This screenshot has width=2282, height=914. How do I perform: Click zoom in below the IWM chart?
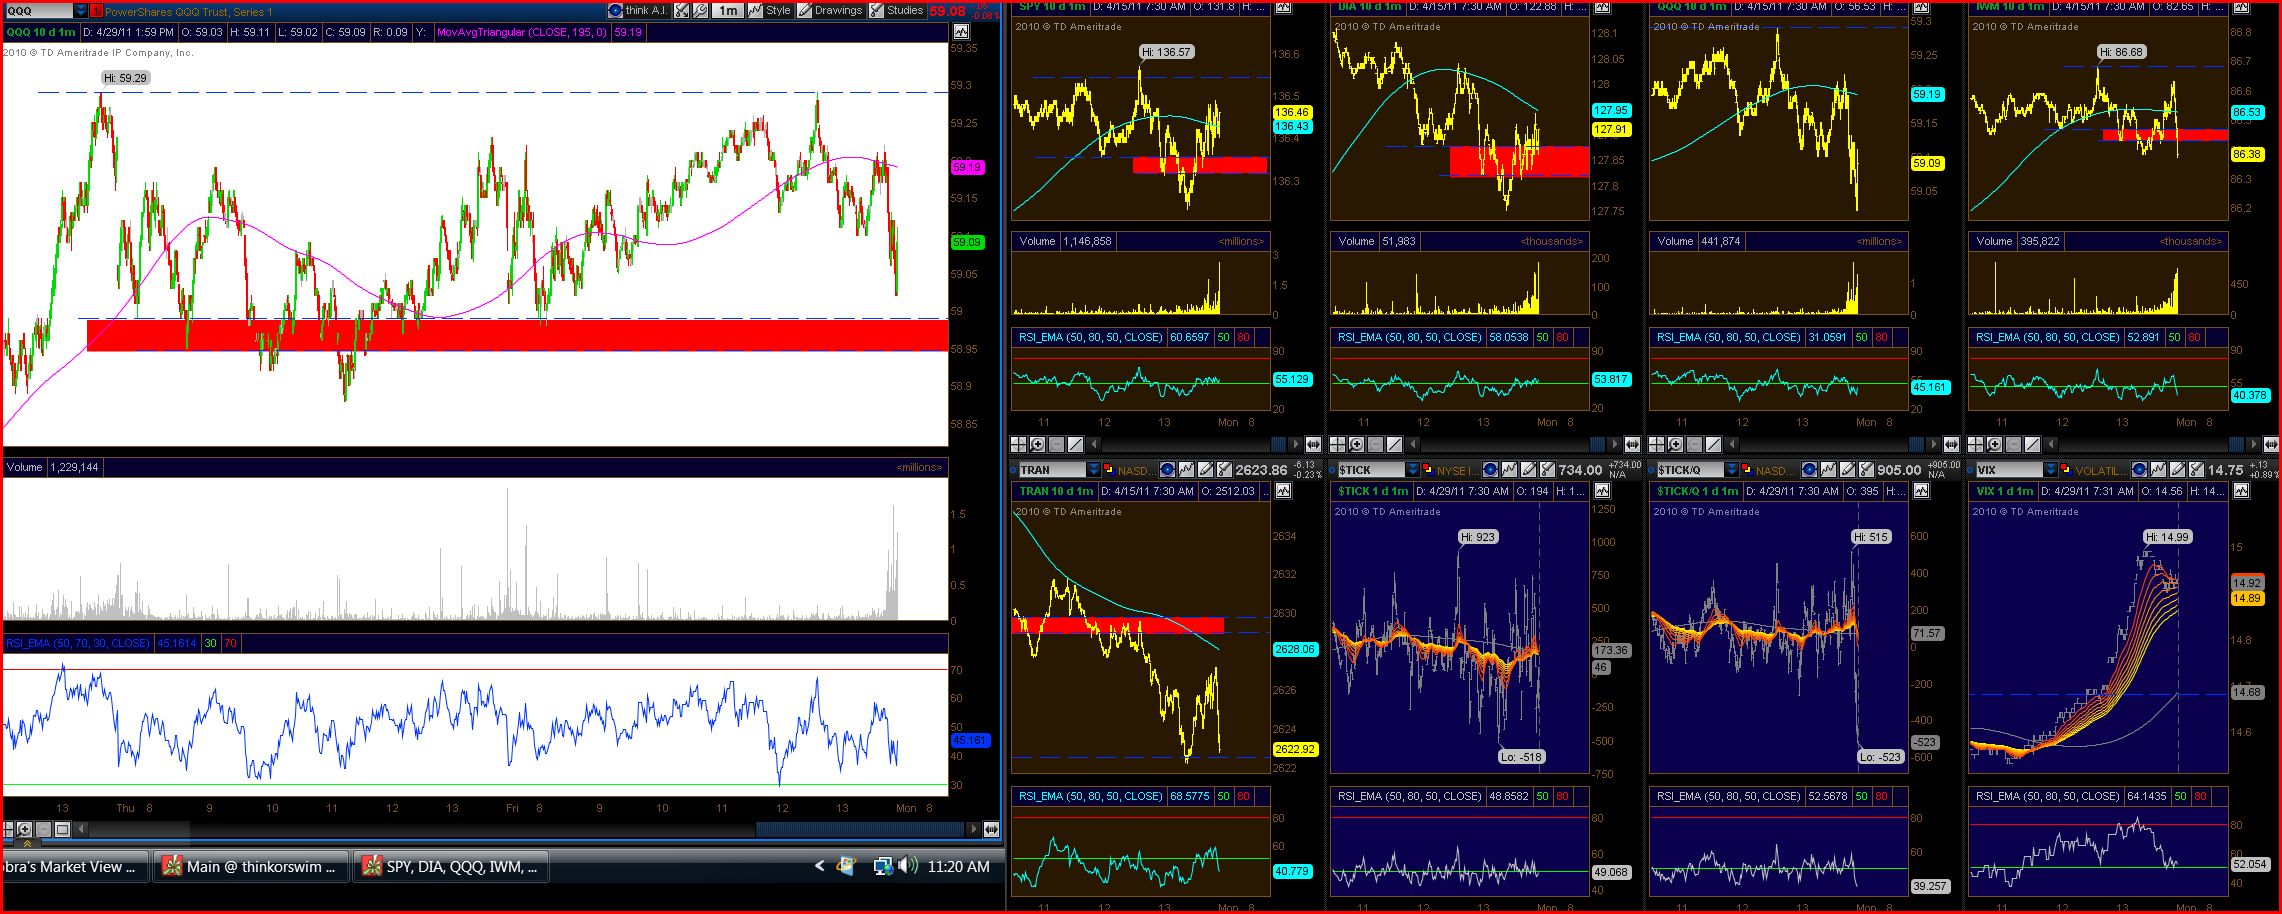tap(1995, 444)
